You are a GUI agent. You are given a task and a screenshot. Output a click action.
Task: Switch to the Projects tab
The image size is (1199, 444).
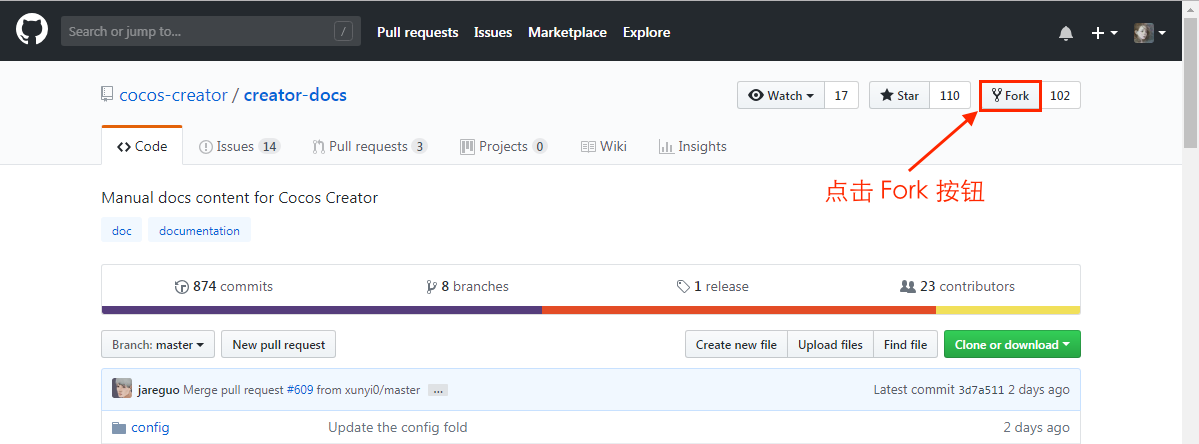[504, 146]
